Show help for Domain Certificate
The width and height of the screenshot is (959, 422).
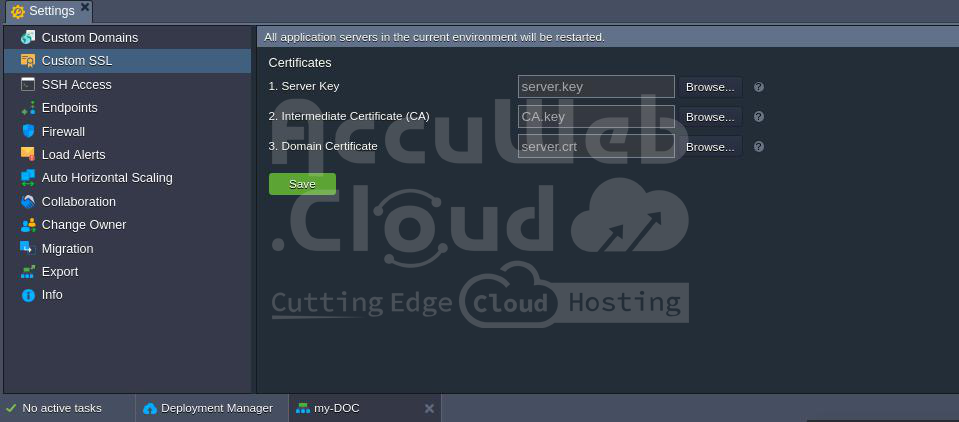pos(759,147)
